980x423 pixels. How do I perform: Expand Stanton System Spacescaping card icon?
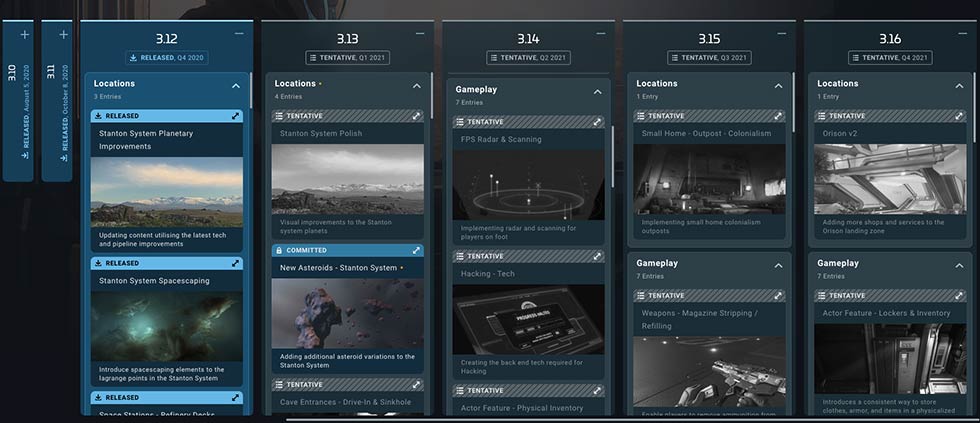click(x=236, y=263)
